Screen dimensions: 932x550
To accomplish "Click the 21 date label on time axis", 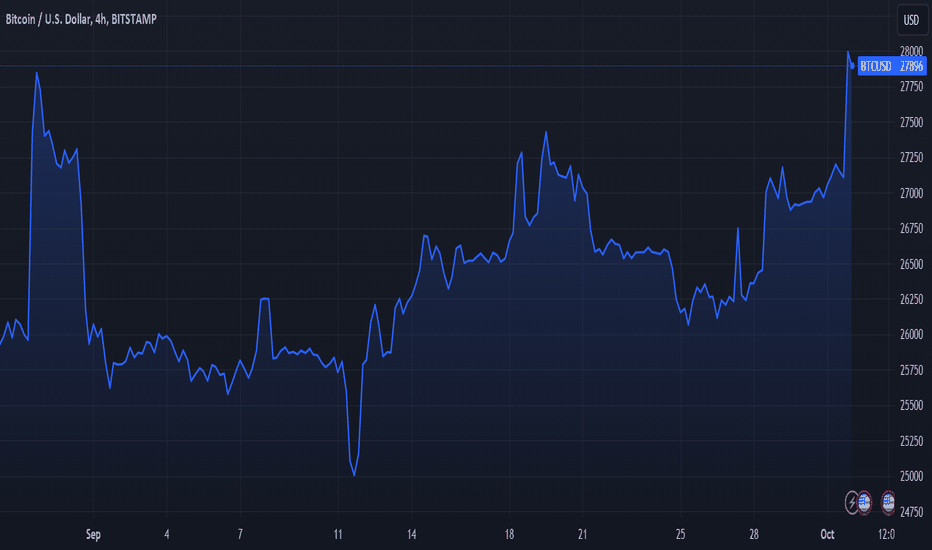I will (582, 535).
